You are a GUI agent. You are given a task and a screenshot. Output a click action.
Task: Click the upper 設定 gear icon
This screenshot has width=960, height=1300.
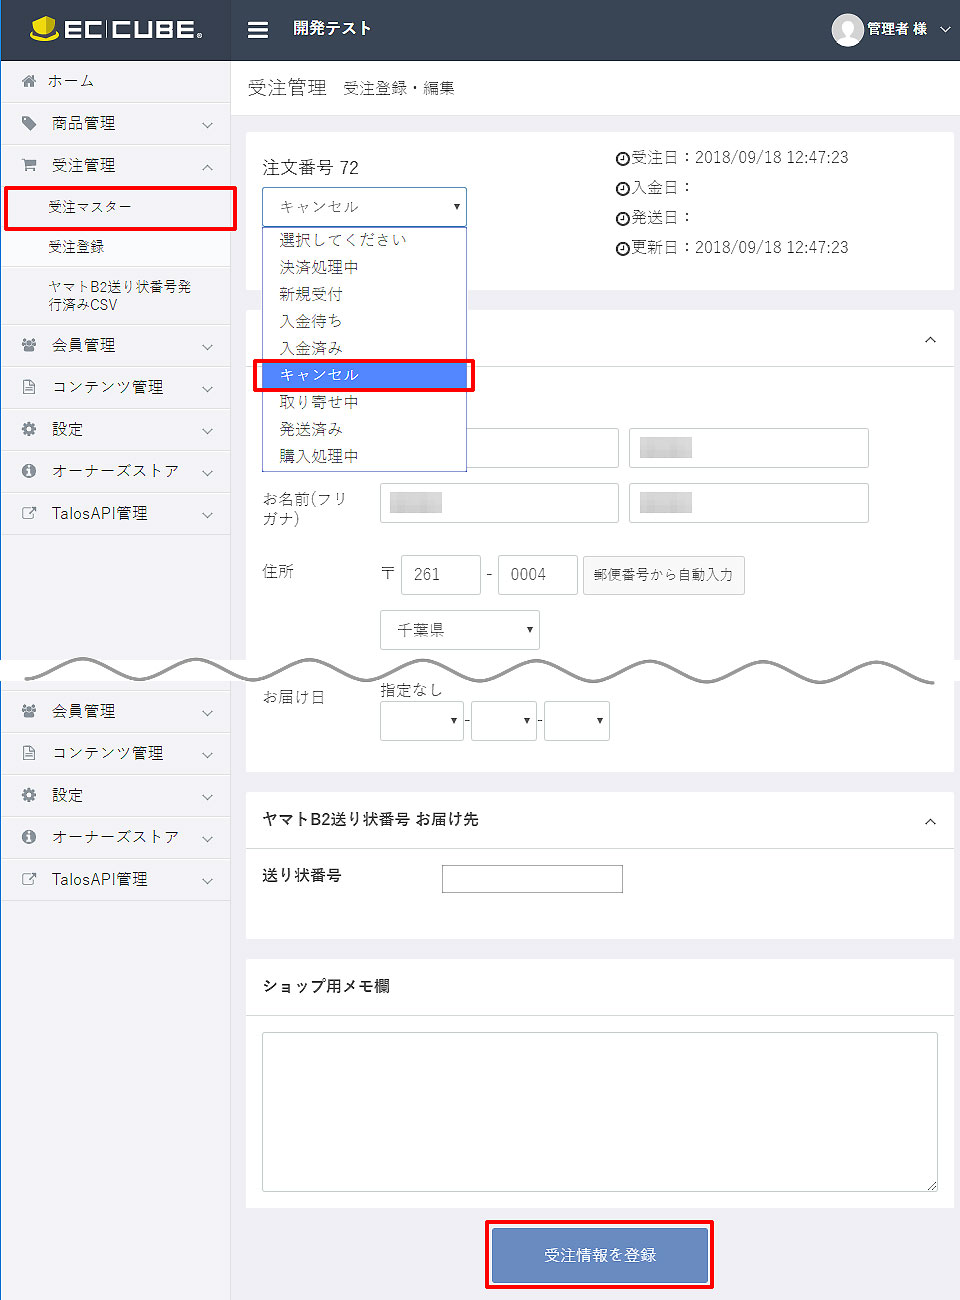pyautogui.click(x=29, y=429)
